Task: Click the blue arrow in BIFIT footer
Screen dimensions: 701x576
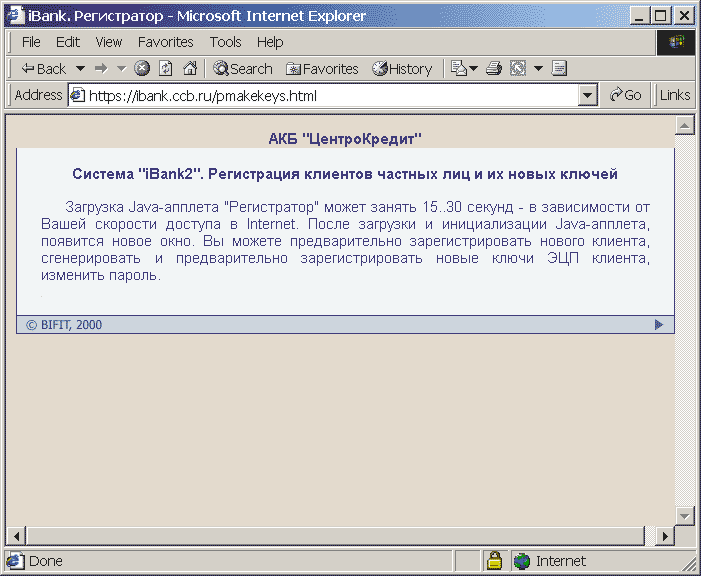Action: click(659, 325)
